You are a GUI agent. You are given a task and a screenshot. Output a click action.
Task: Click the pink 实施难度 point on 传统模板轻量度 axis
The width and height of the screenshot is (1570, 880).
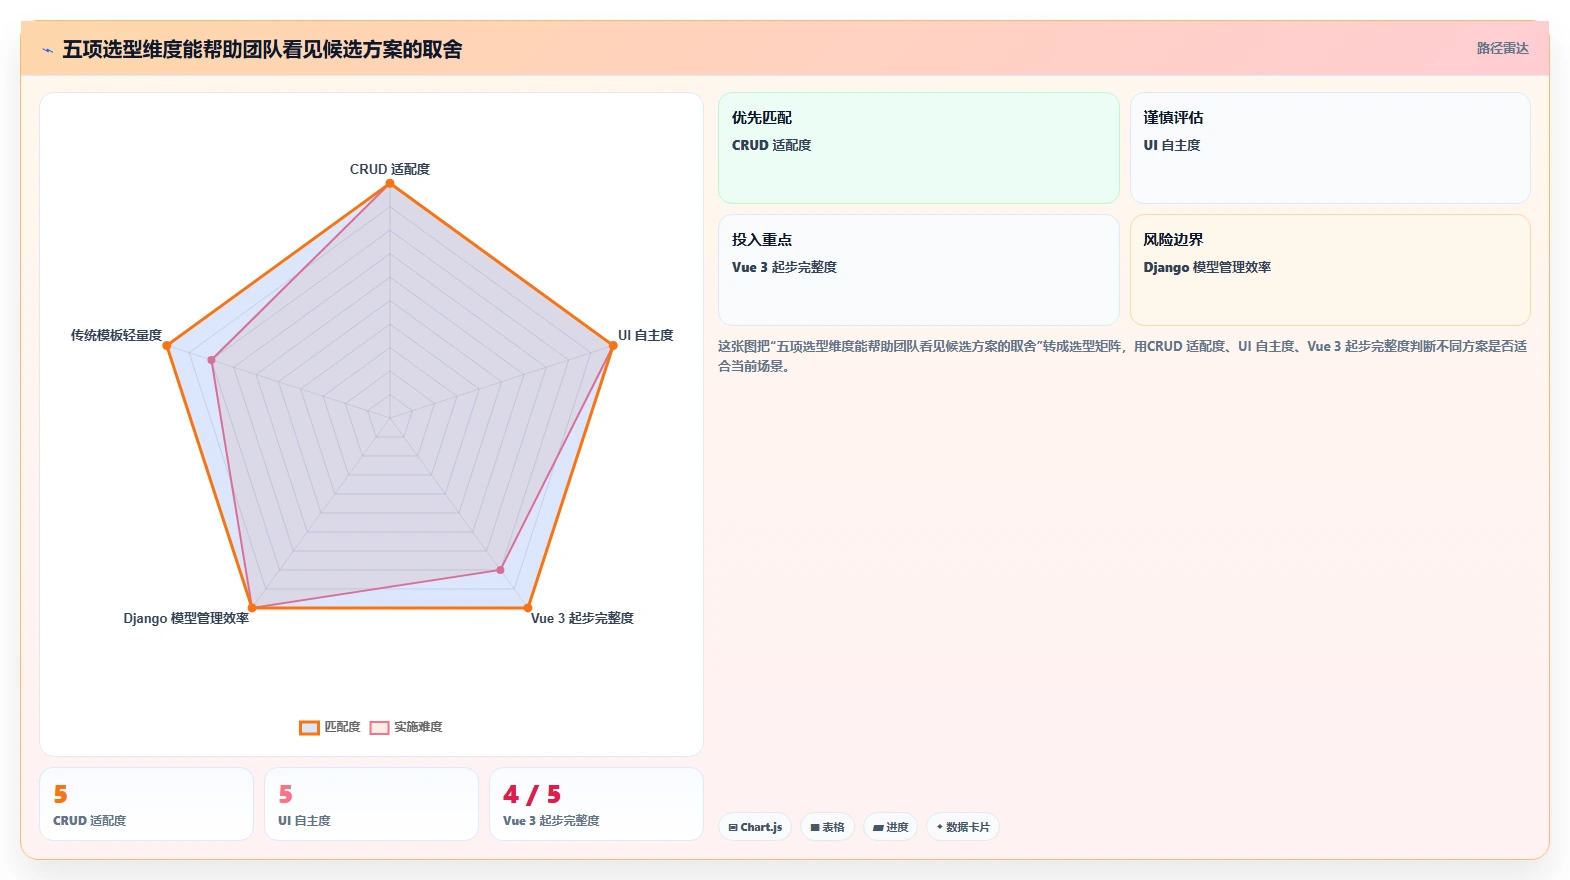[x=211, y=360]
